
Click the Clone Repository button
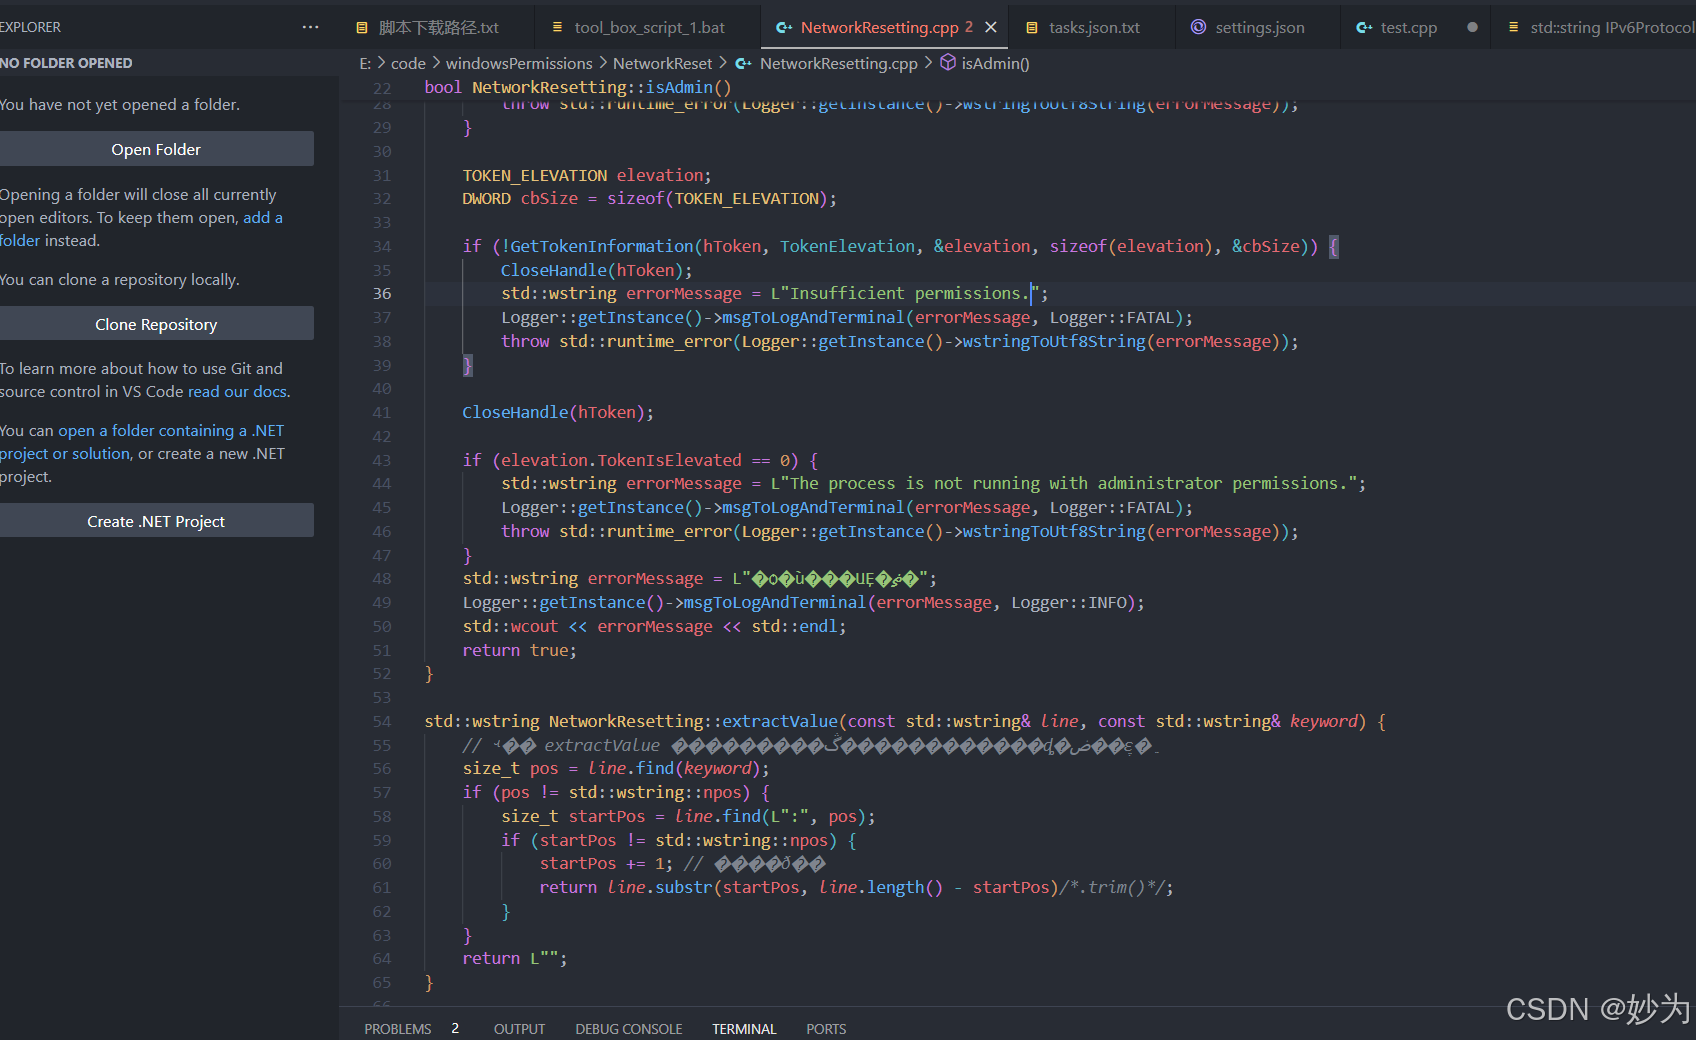(156, 323)
